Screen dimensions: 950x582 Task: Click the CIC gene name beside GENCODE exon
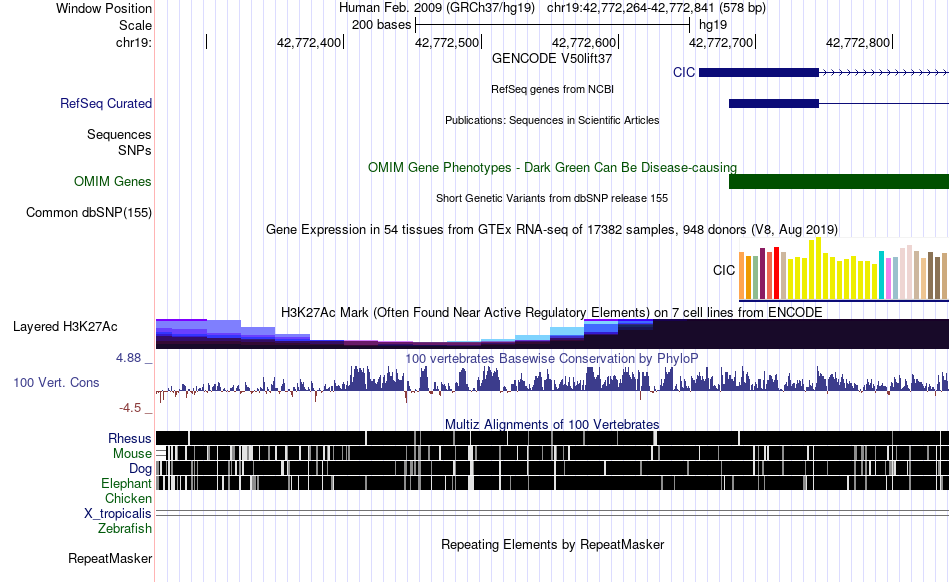683,73
